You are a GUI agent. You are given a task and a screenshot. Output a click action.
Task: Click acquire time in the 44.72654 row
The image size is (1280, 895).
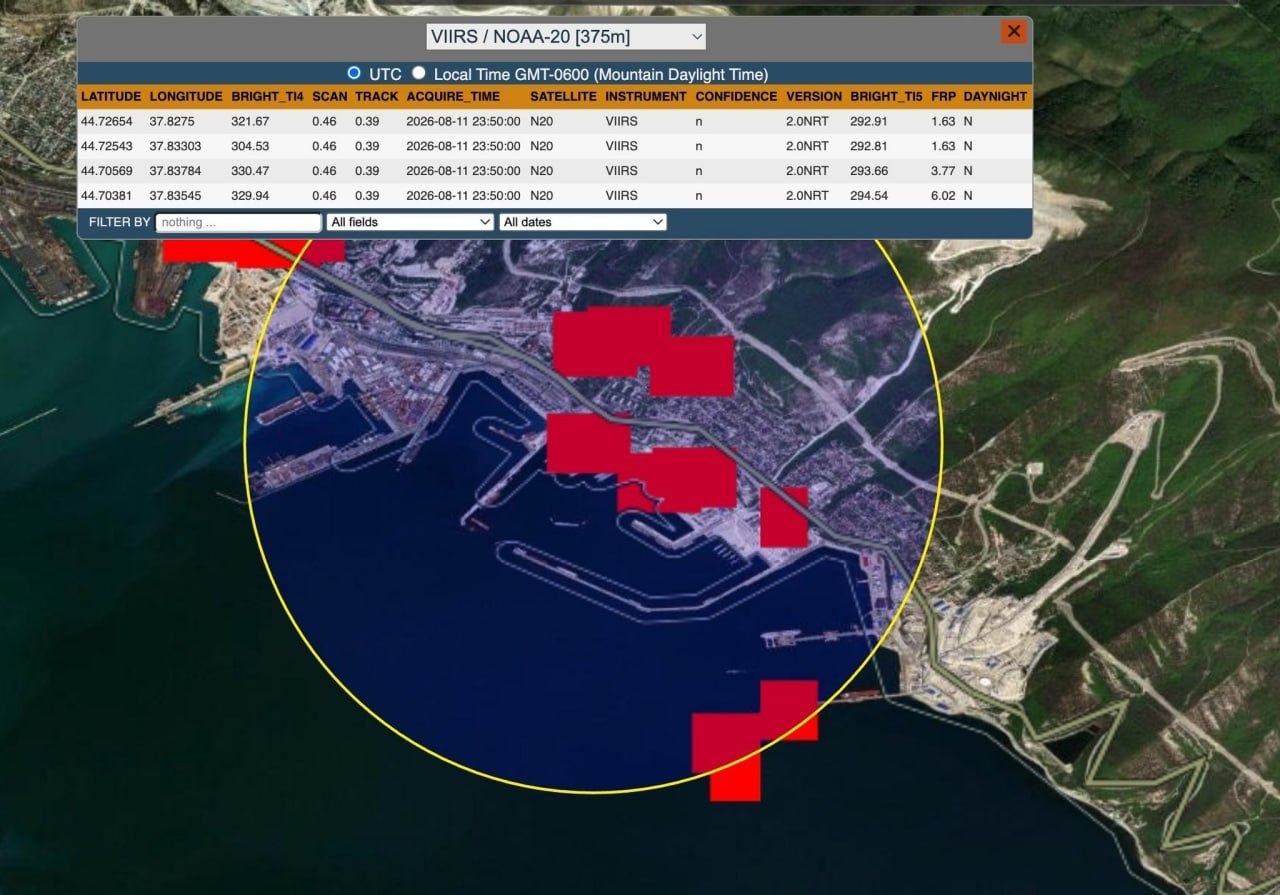coord(463,121)
